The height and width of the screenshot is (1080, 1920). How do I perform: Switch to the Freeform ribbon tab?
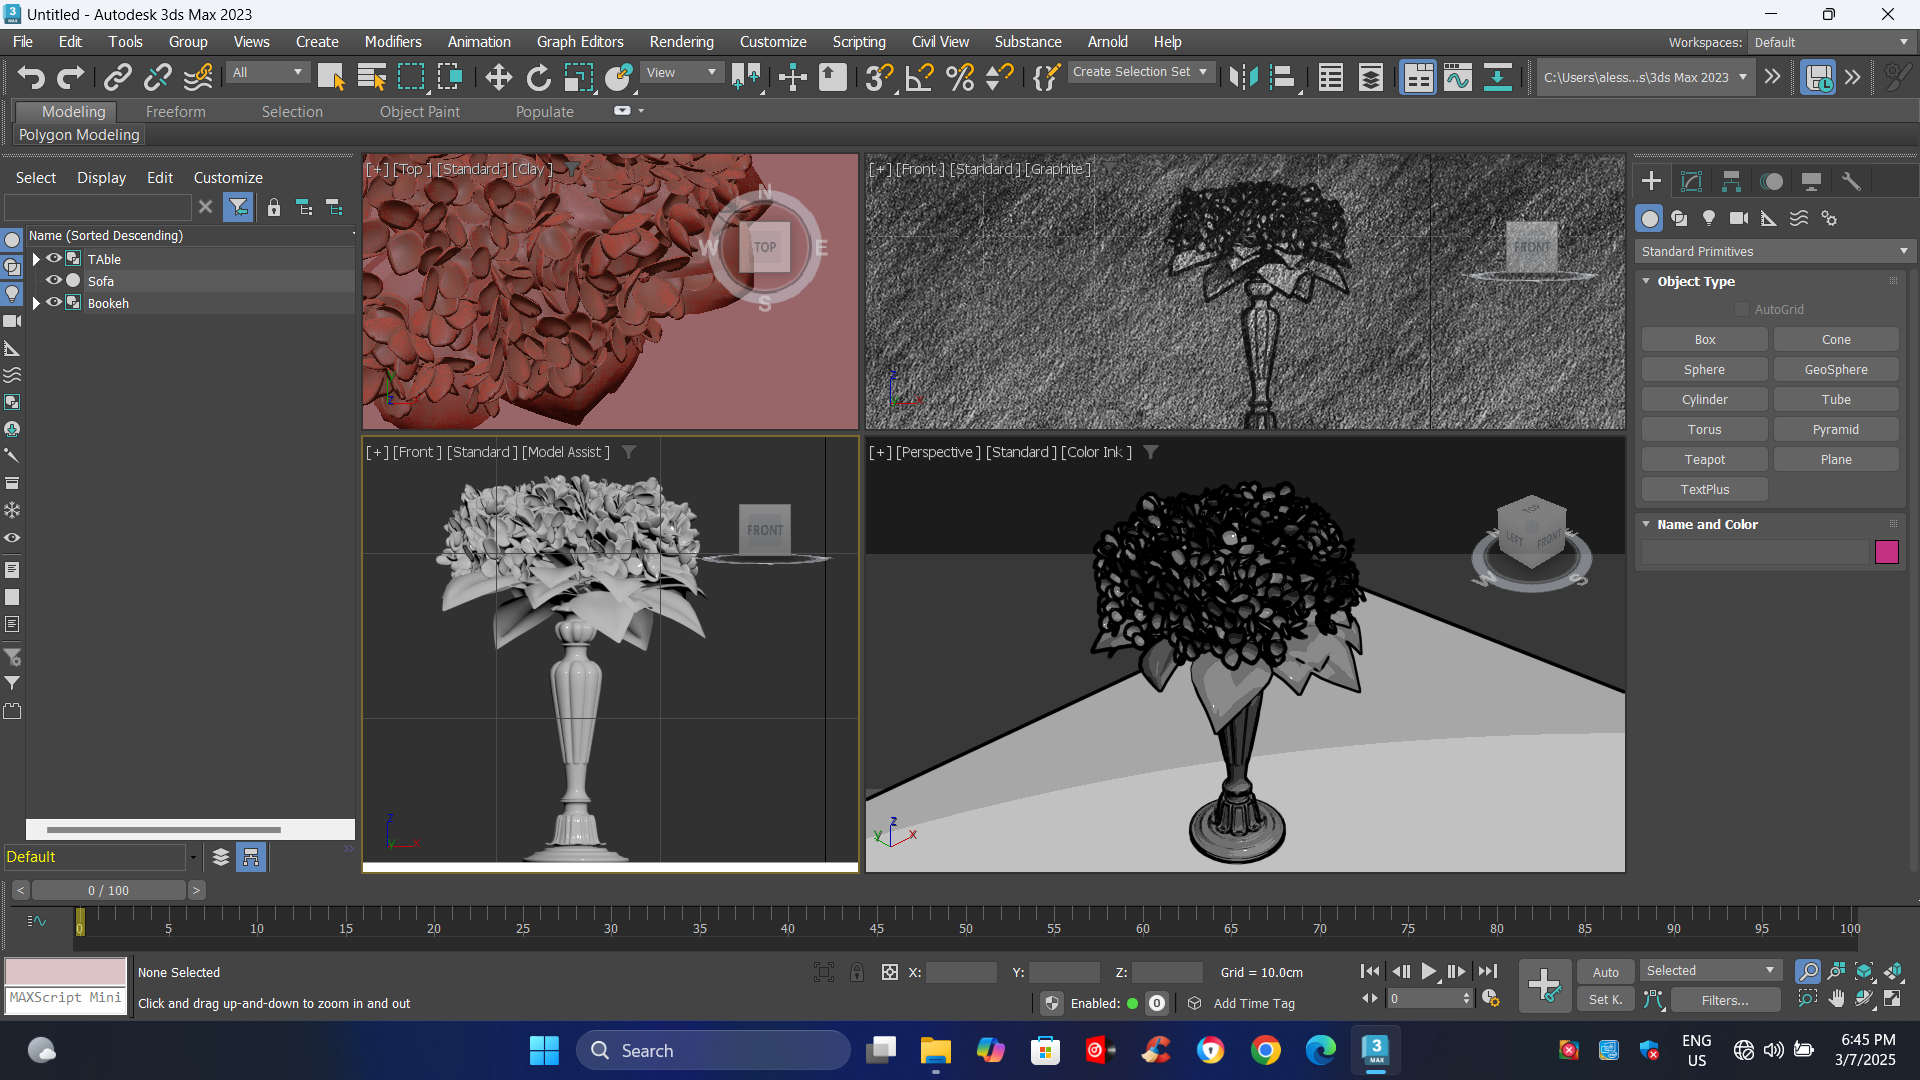click(x=175, y=112)
